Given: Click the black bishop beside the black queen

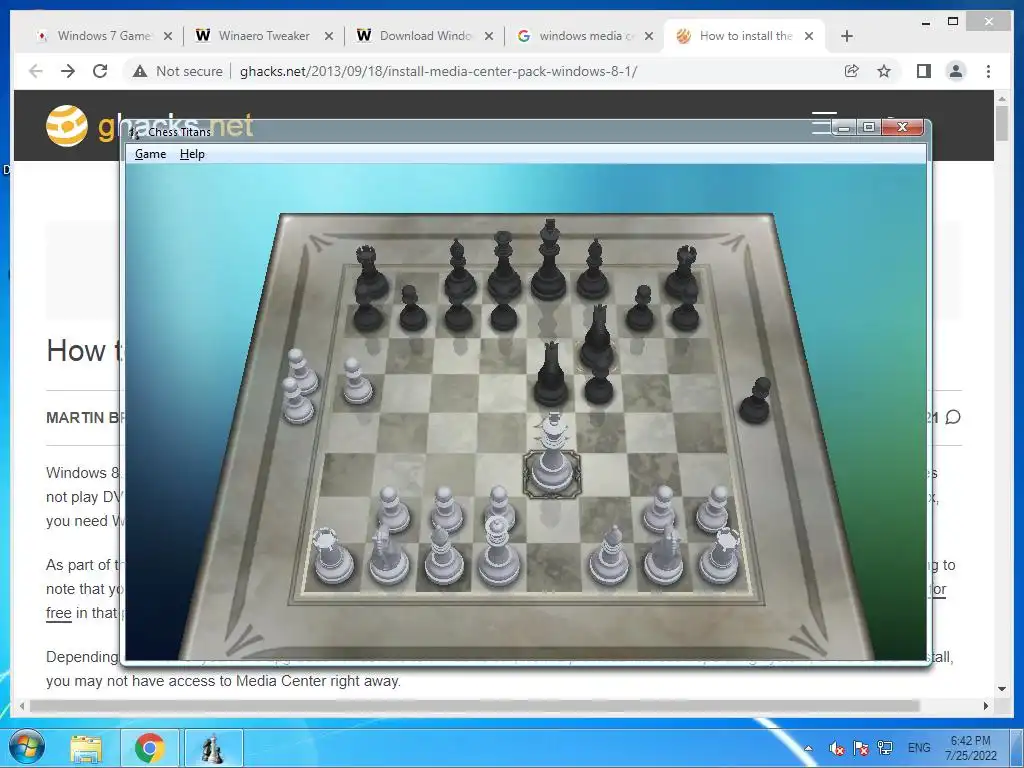Looking at the screenshot, I should tap(460, 270).
